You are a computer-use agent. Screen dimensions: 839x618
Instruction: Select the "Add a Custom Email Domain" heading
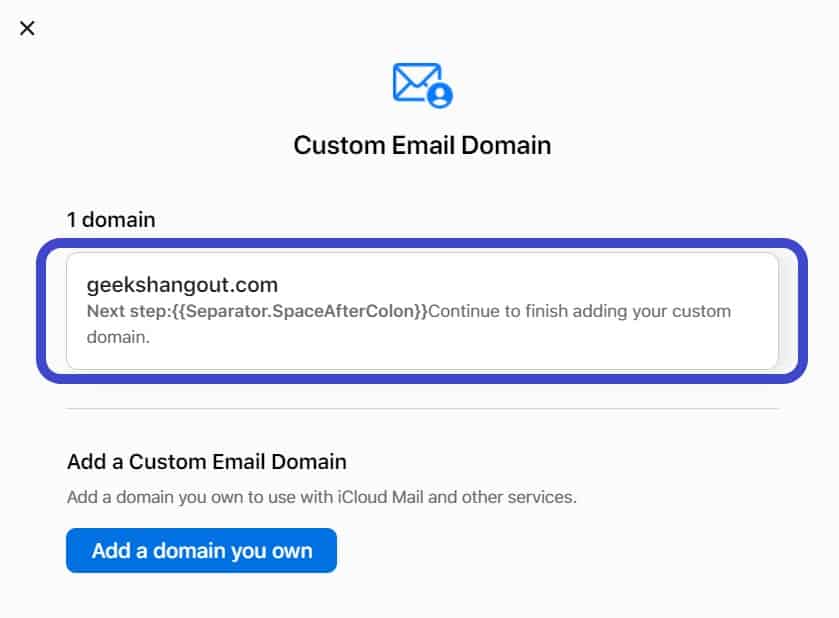pos(207,462)
